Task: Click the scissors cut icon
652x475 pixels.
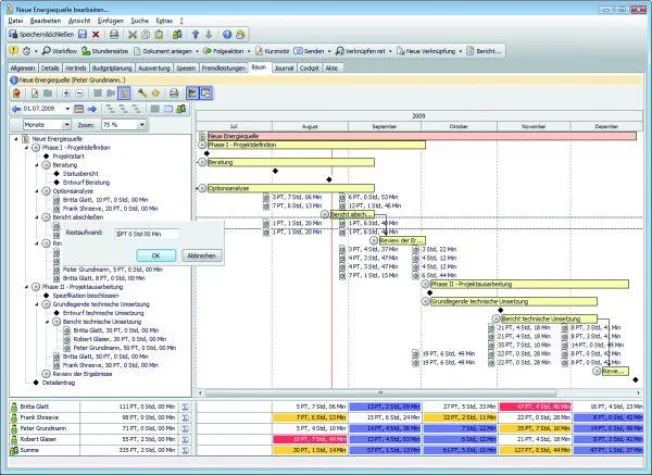Action: pos(132,34)
